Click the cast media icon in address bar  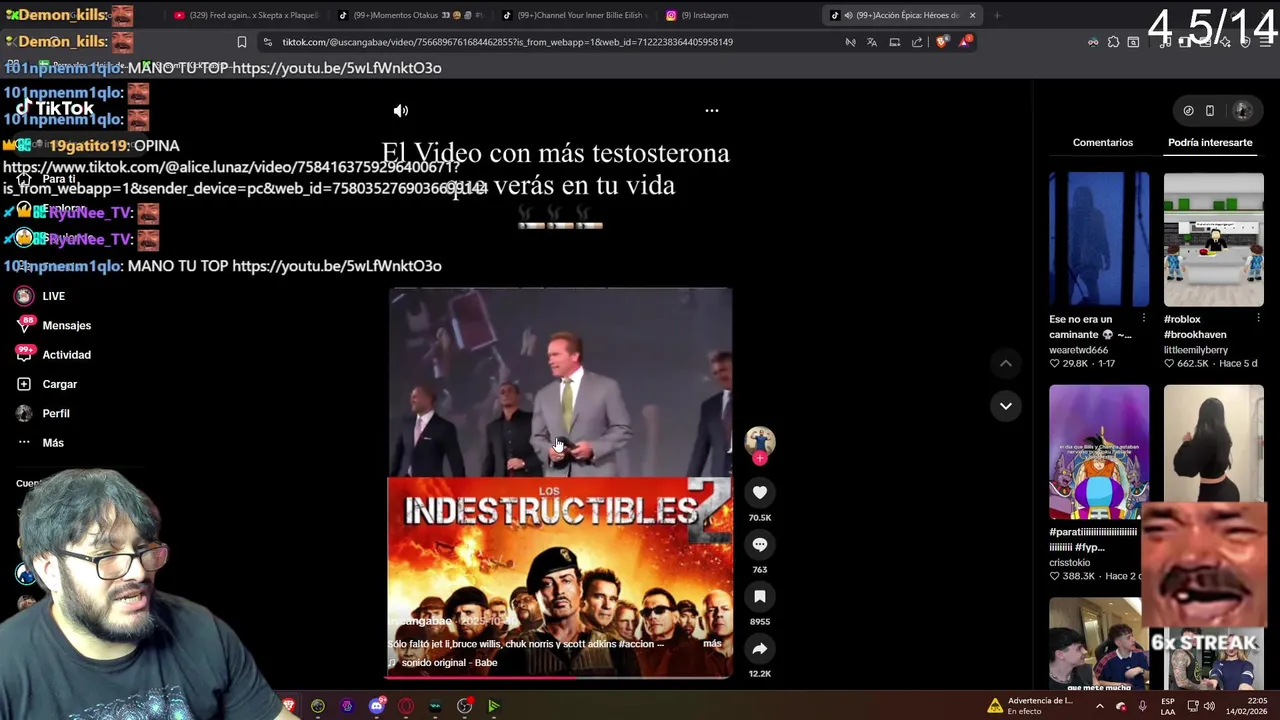pos(894,42)
